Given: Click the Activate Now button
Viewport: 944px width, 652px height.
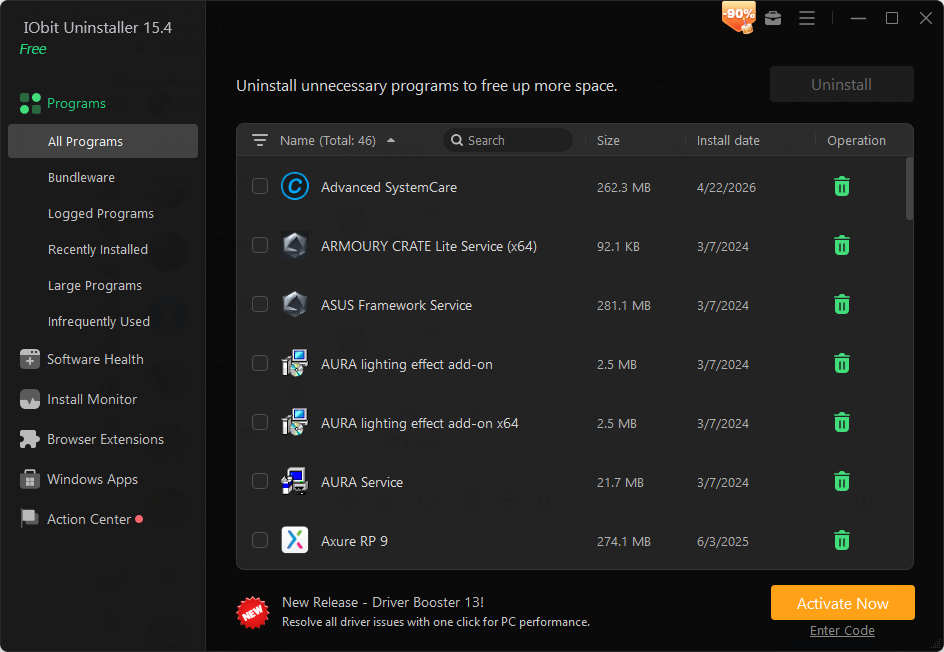Looking at the screenshot, I should coord(842,603).
